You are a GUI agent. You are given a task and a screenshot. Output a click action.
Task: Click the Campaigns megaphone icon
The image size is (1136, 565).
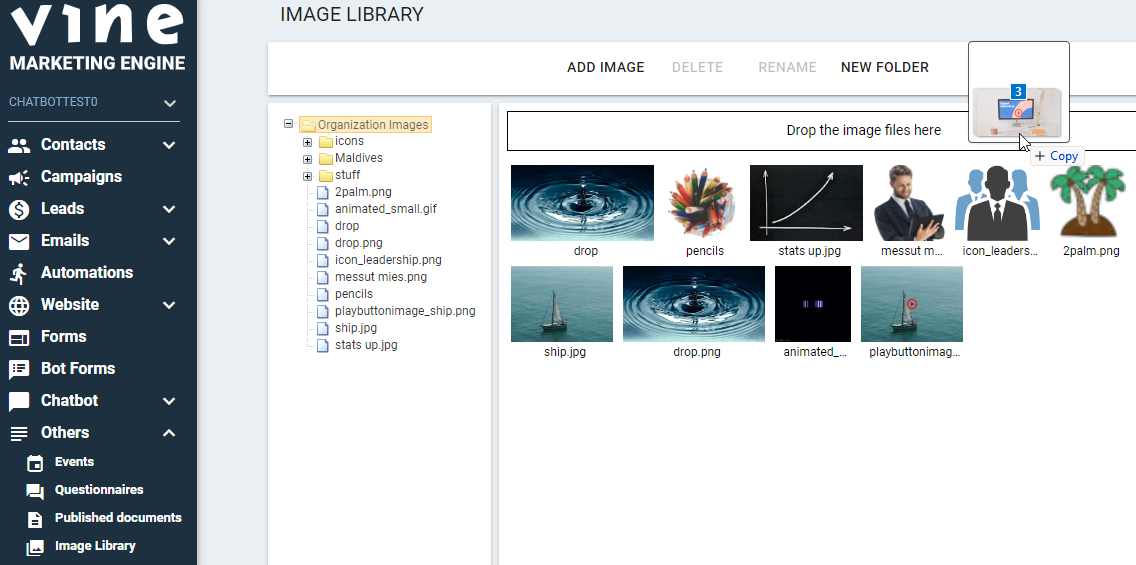19,177
